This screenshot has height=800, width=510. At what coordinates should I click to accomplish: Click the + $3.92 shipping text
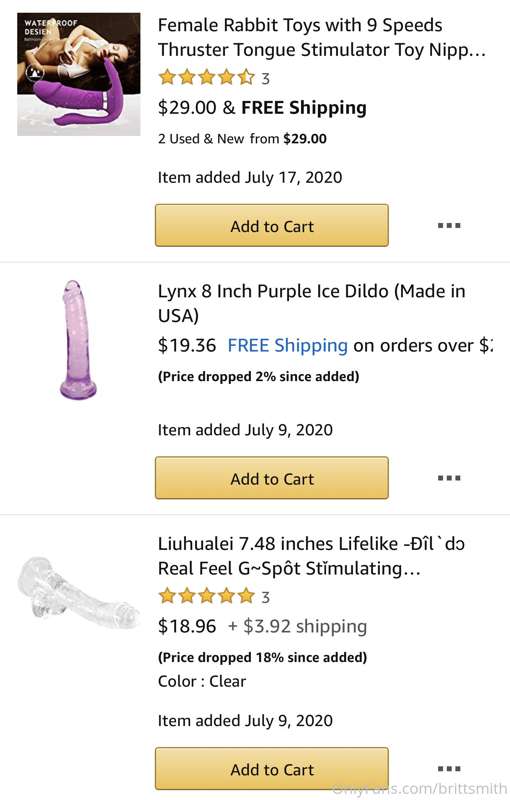pos(297,626)
